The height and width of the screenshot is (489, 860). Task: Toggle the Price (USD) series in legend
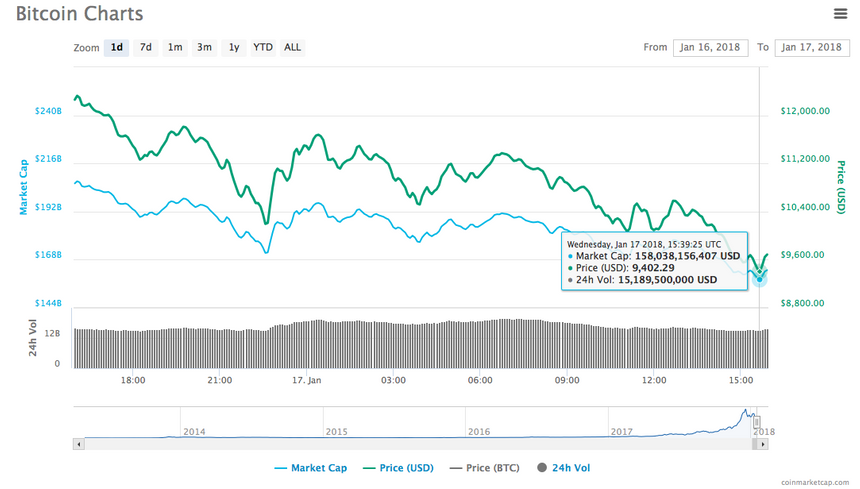pos(396,467)
